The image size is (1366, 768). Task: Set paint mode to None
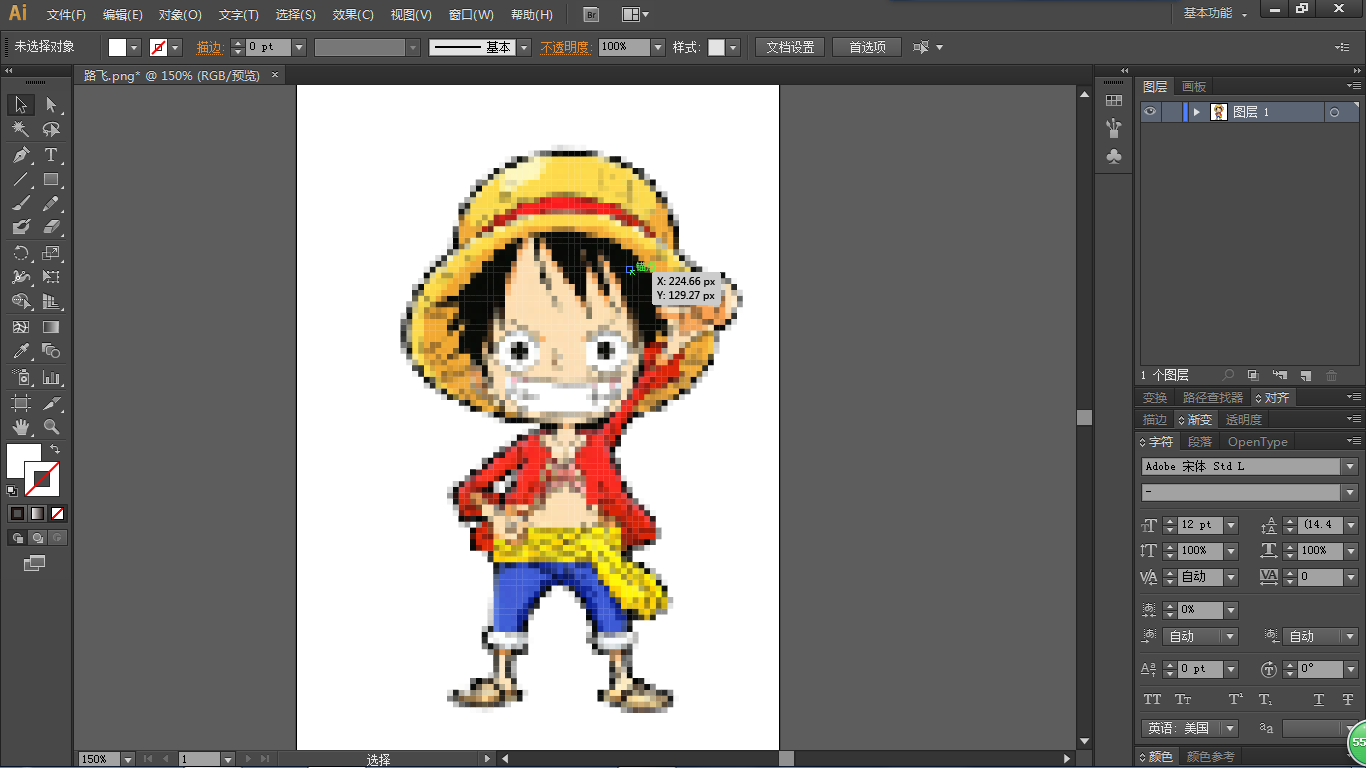(x=58, y=514)
